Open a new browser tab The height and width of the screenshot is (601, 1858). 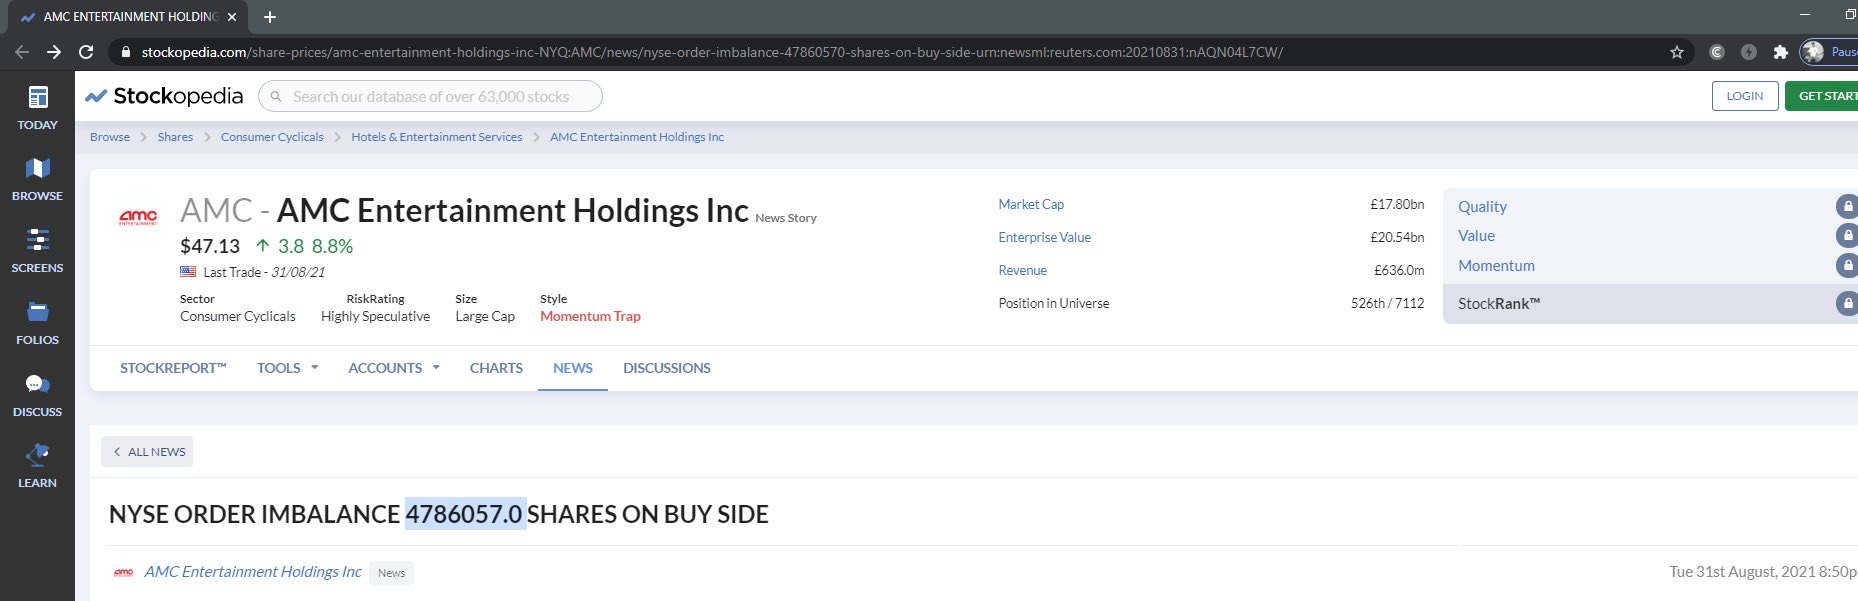pyautogui.click(x=270, y=17)
